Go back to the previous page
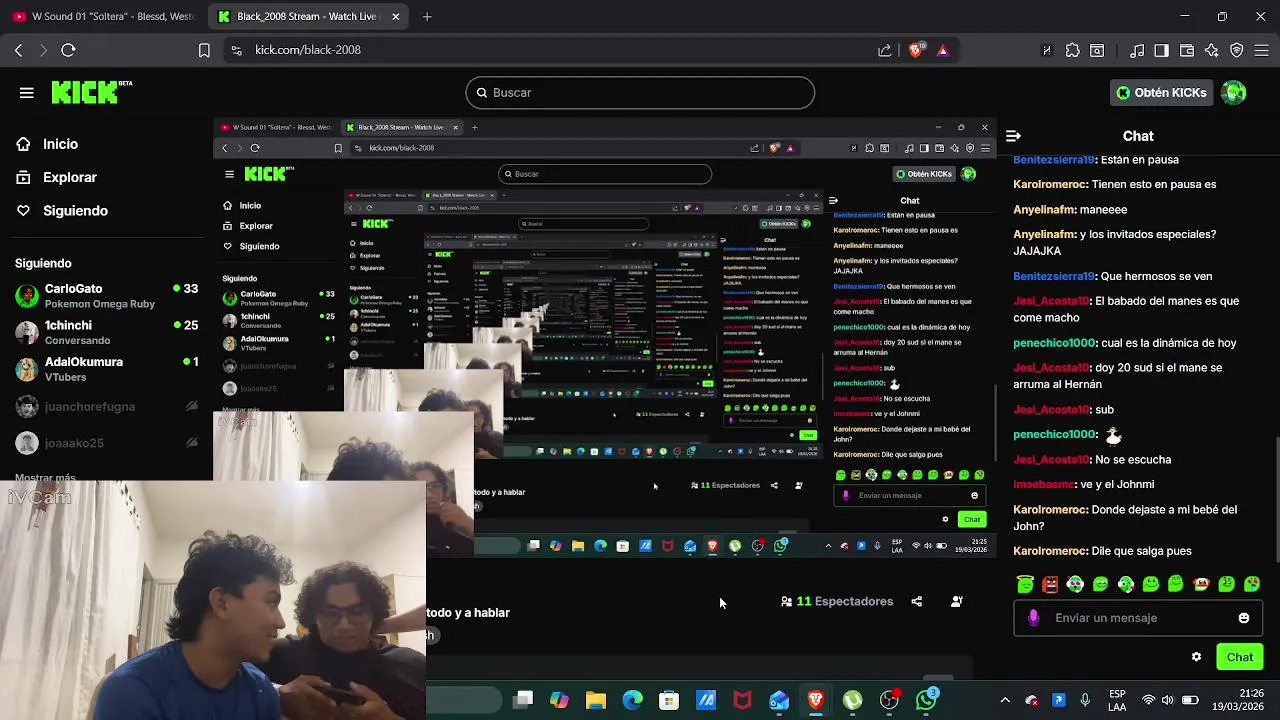 pyautogui.click(x=18, y=50)
